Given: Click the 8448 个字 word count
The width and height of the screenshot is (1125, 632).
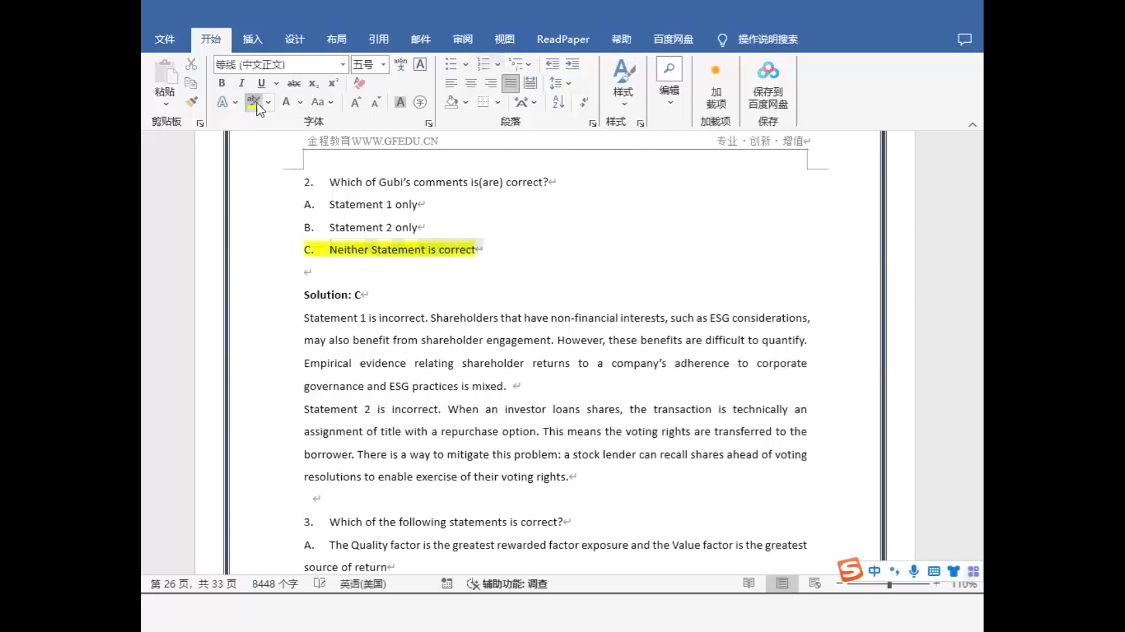Looking at the screenshot, I should pyautogui.click(x=275, y=584).
